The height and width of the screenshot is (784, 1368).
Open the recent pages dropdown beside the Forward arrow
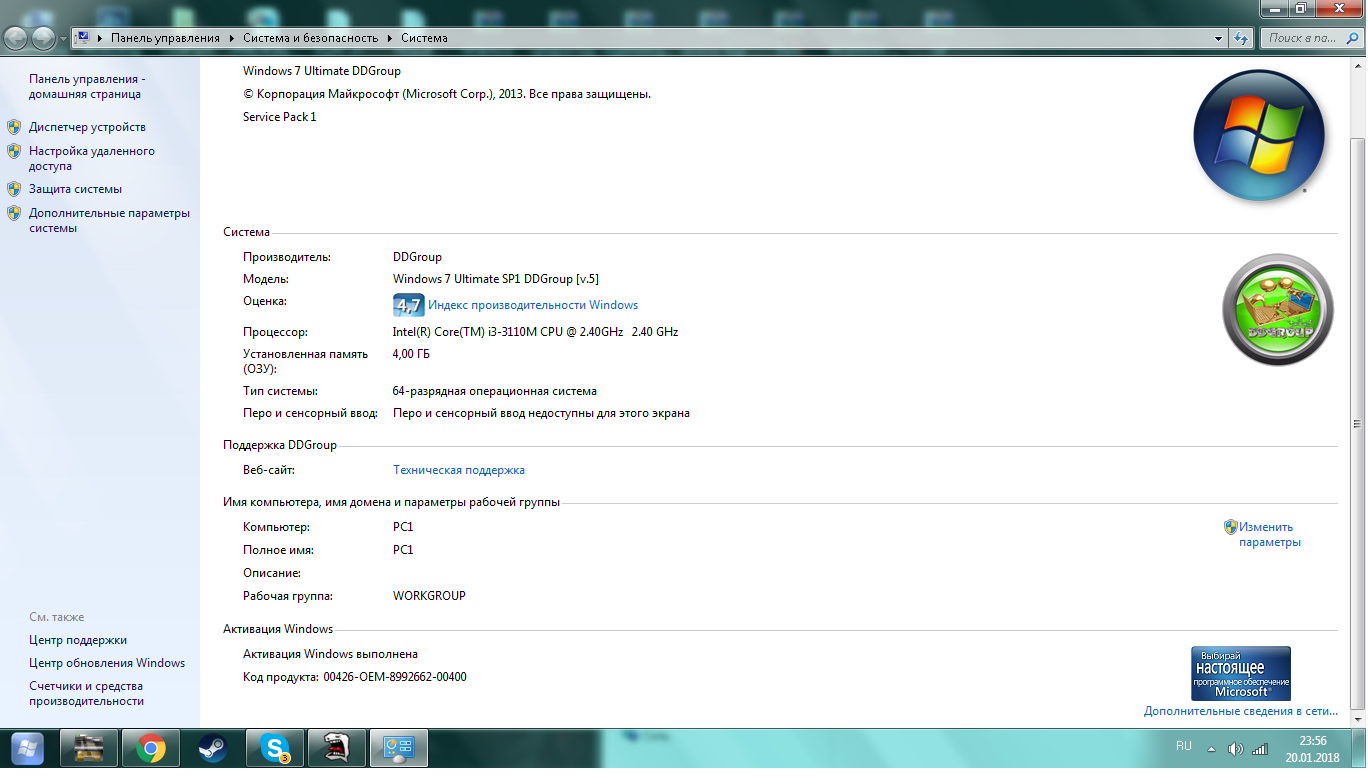click(64, 39)
